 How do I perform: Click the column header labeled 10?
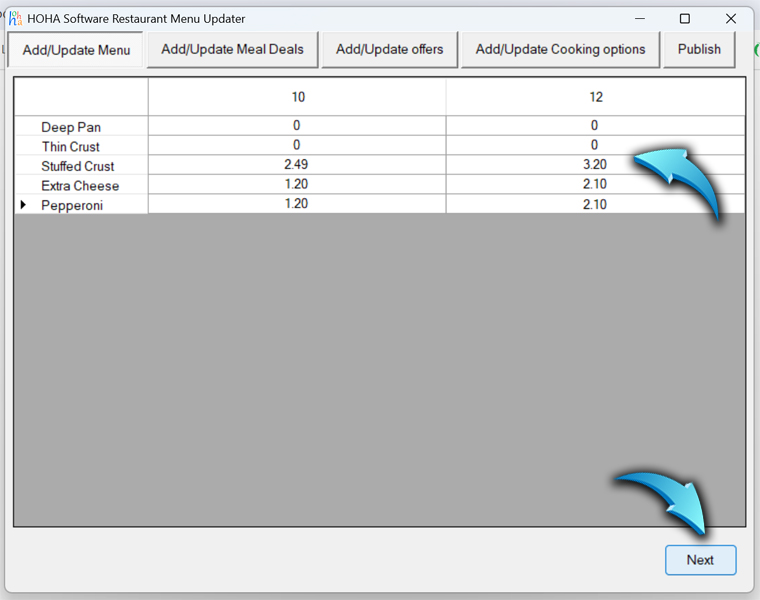297,97
